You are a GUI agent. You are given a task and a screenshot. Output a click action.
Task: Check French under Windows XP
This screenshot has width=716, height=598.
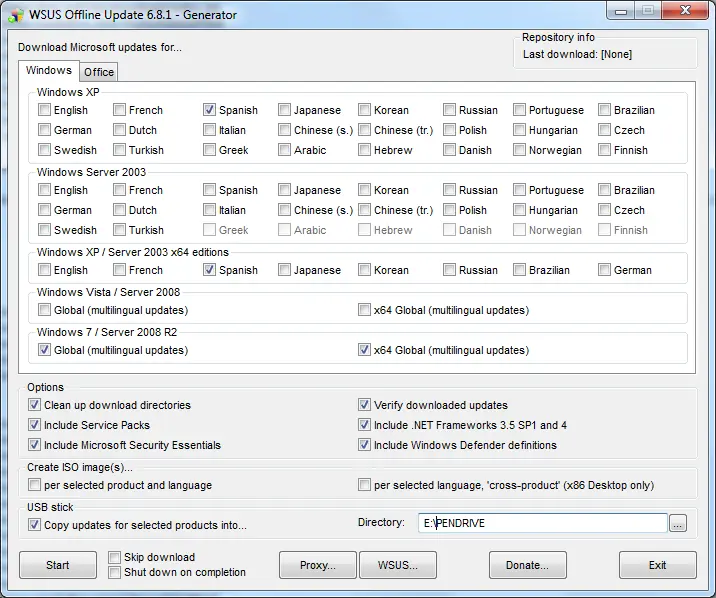pyautogui.click(x=119, y=110)
